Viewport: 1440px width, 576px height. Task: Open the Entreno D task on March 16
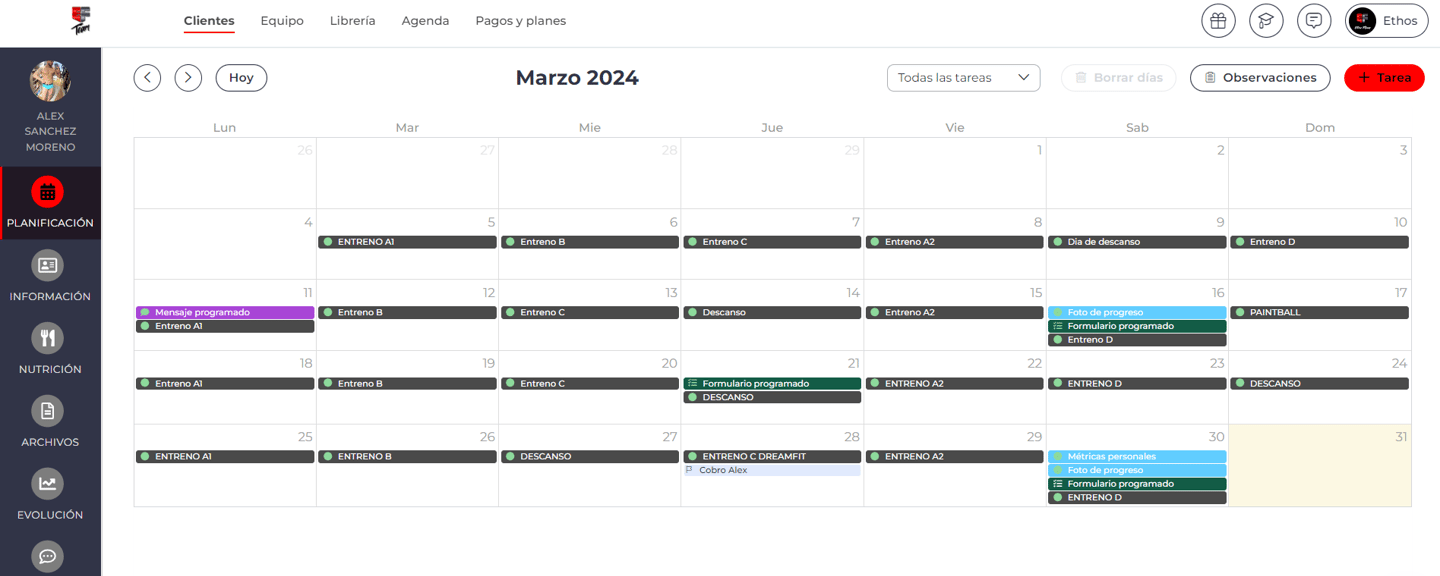click(x=1137, y=340)
